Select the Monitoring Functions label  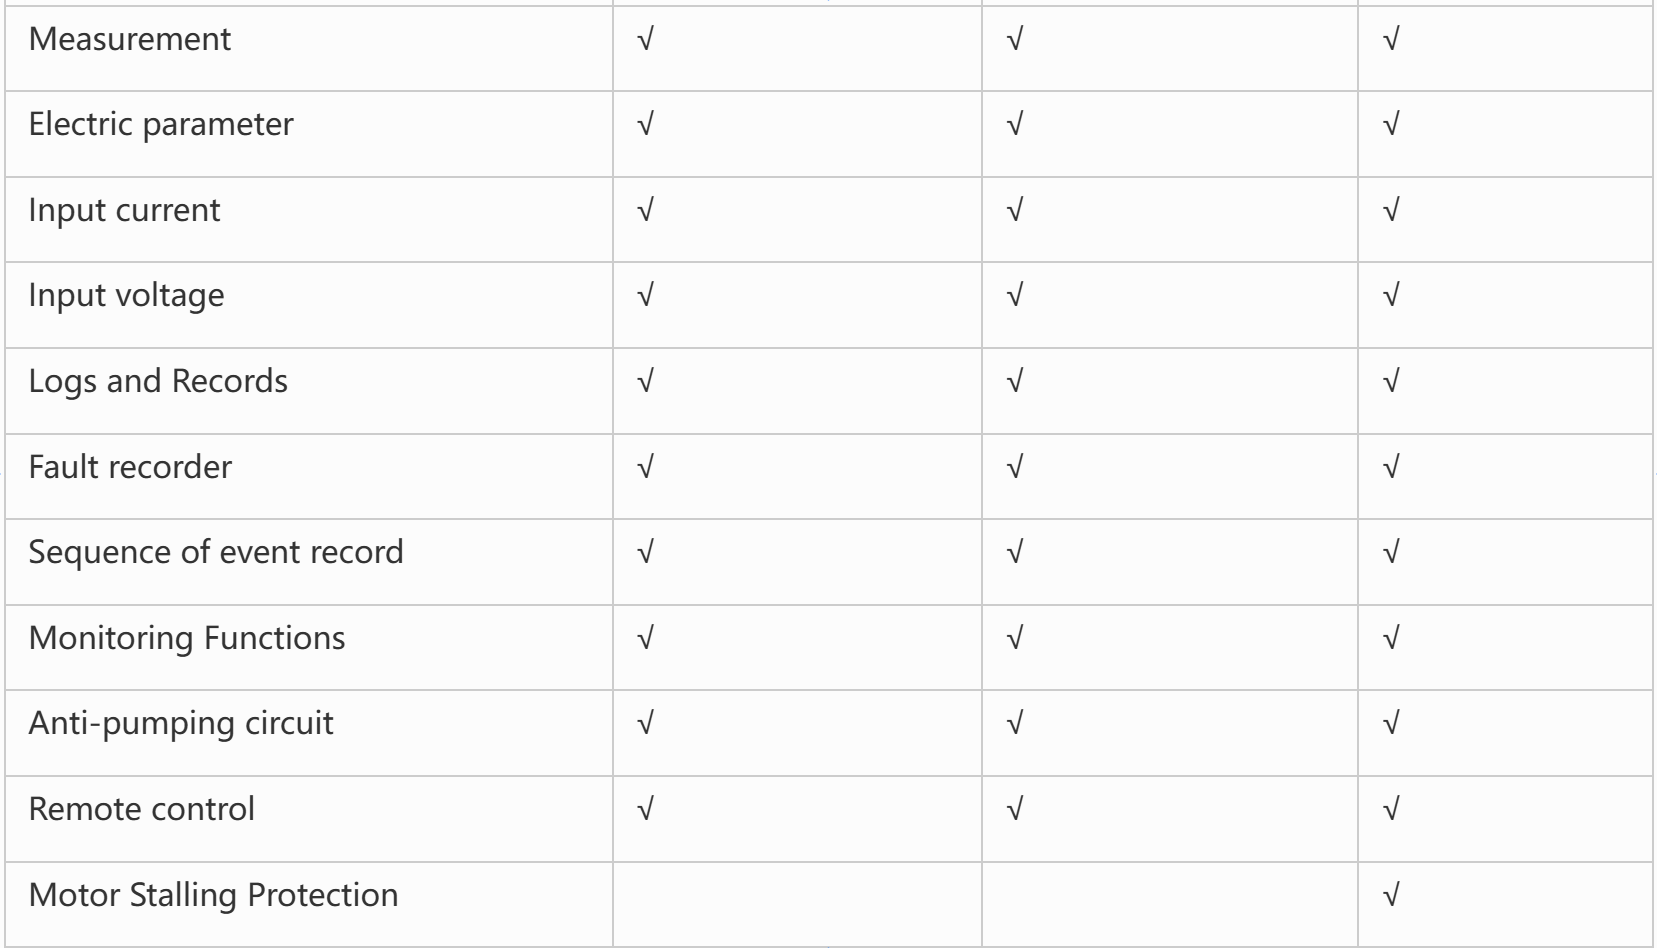click(x=187, y=638)
